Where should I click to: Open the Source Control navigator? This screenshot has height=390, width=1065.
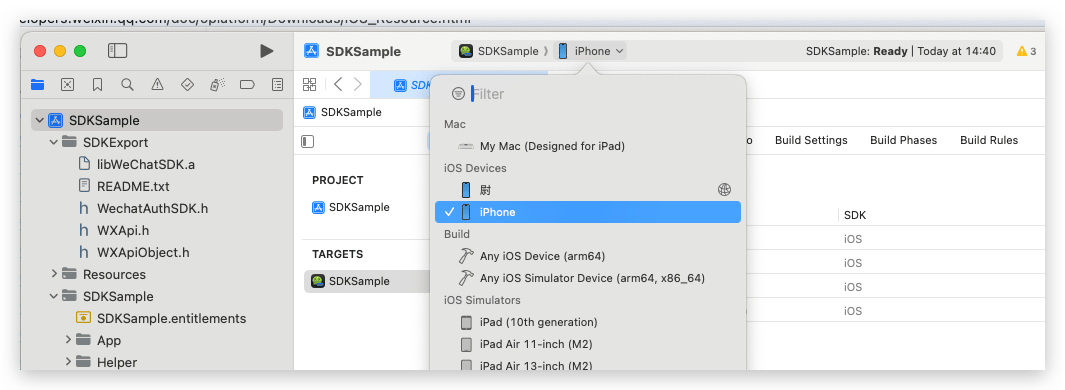[67, 84]
